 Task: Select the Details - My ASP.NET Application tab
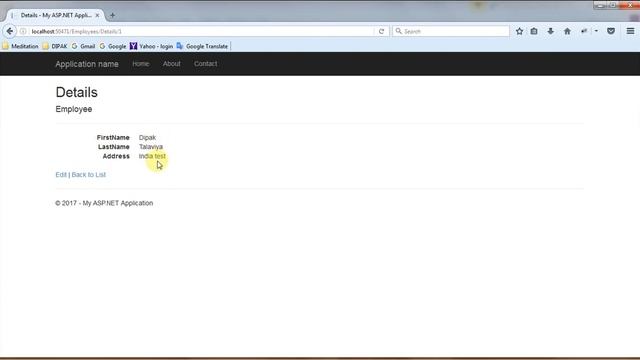coord(56,16)
